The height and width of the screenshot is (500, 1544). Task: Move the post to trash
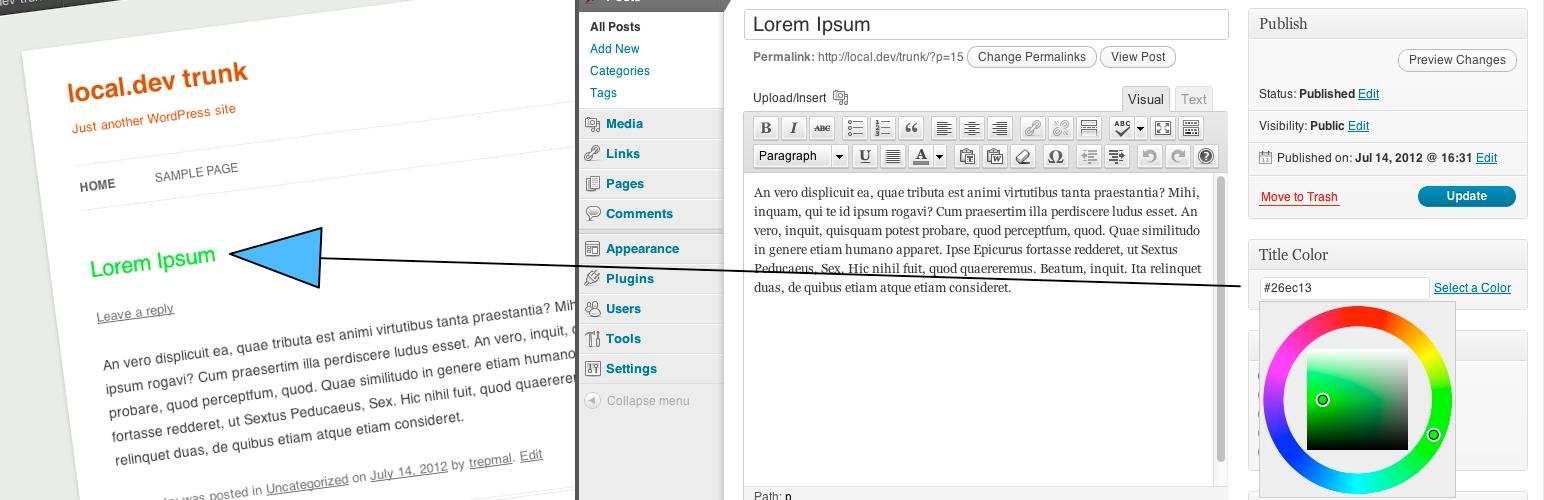tap(1299, 197)
